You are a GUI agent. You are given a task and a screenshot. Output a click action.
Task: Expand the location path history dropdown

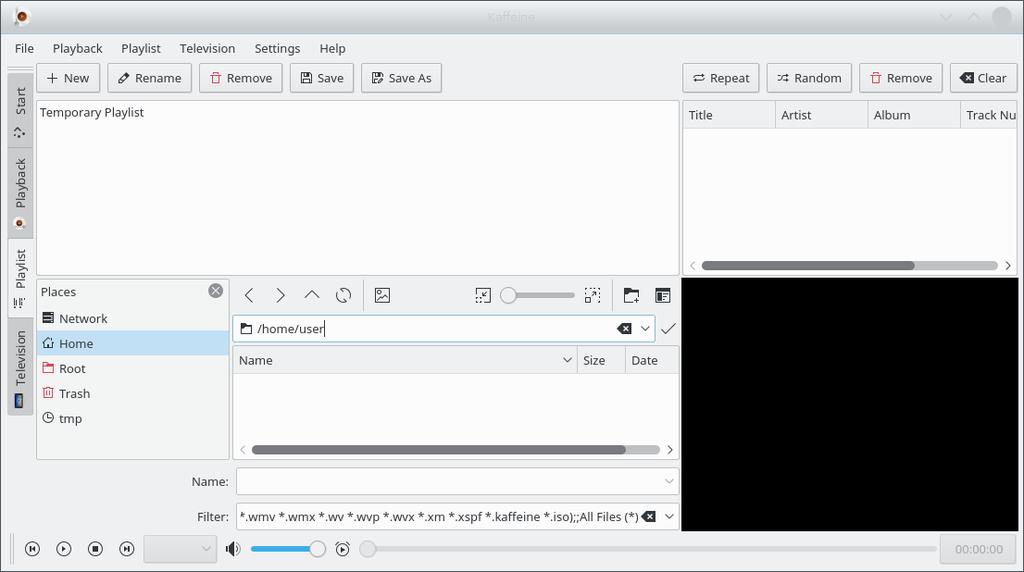click(645, 328)
